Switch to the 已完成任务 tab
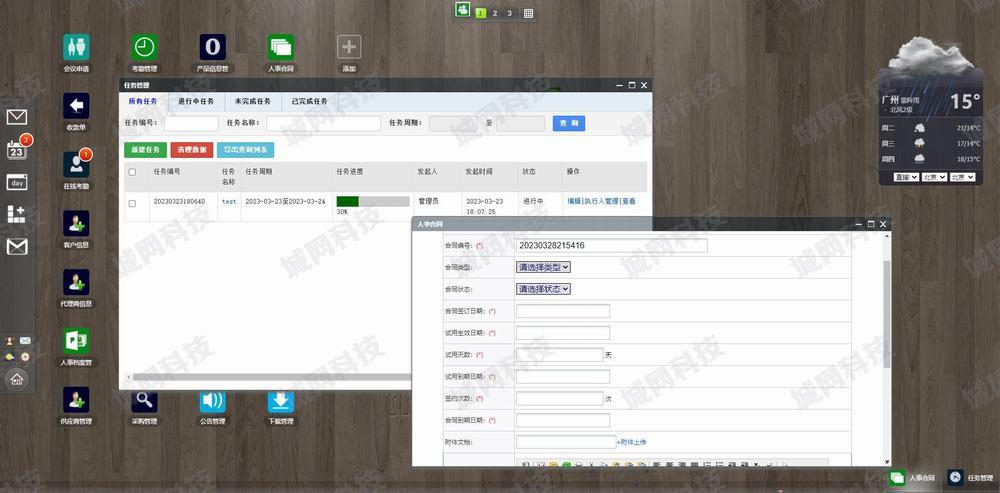 click(x=310, y=101)
